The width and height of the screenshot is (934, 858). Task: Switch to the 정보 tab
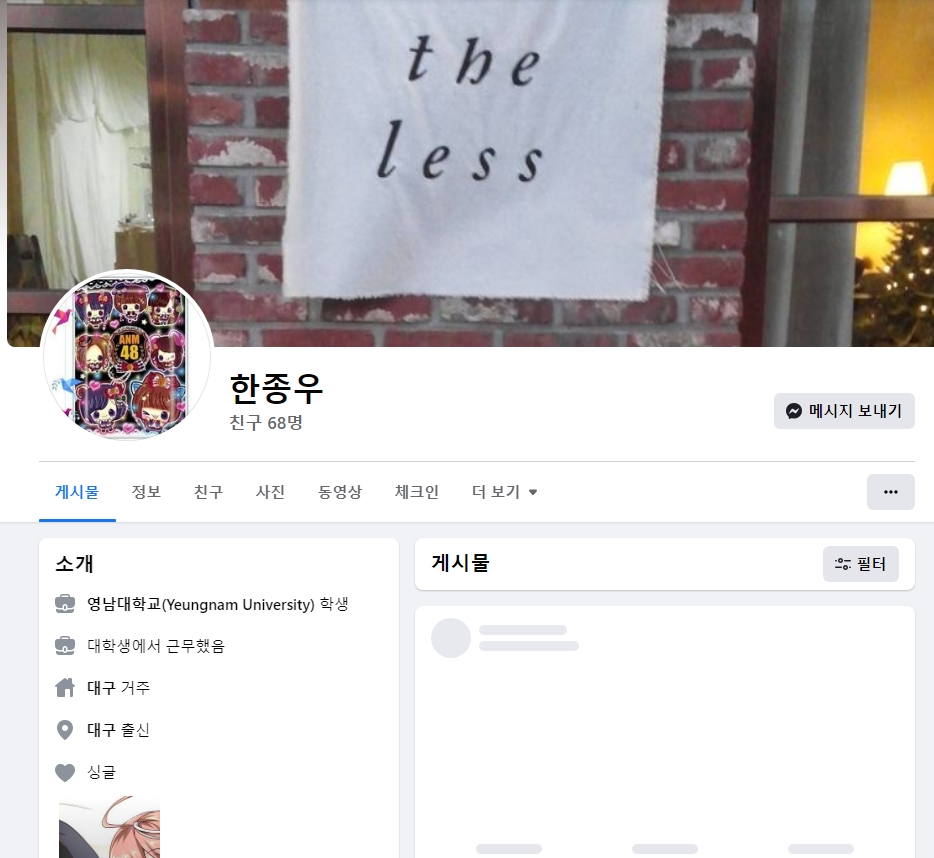point(146,492)
